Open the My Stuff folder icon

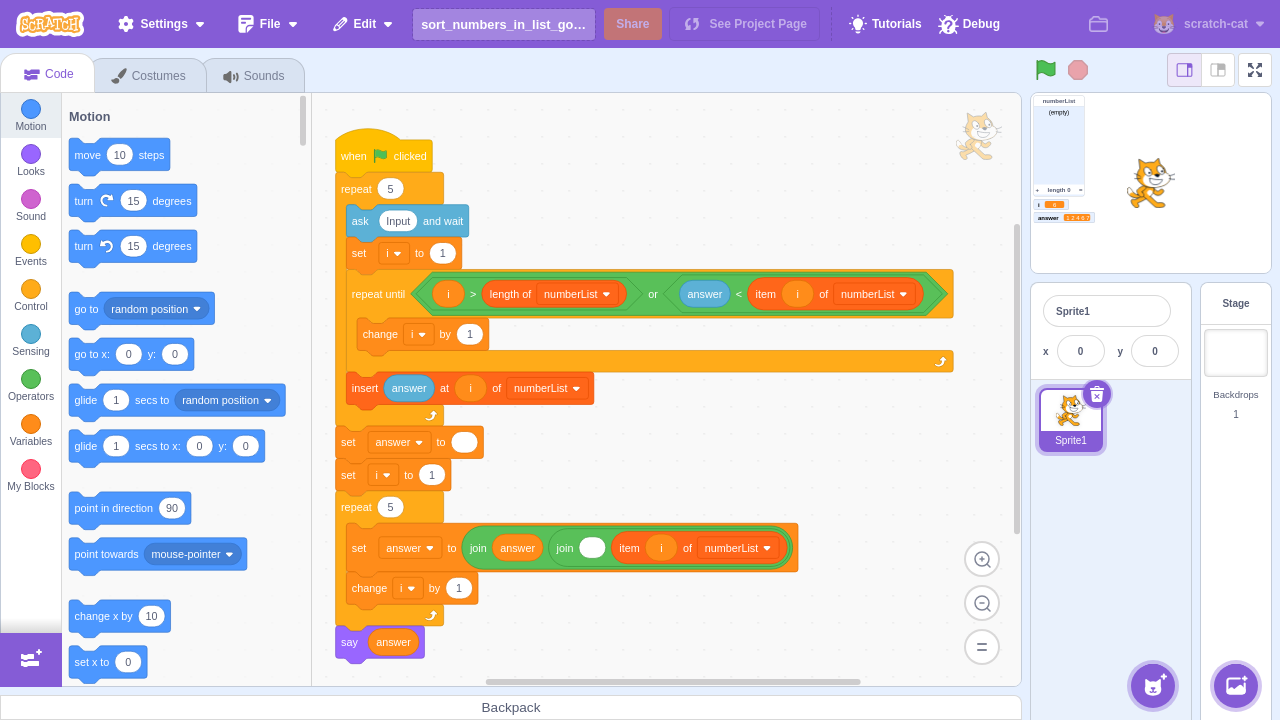[1098, 24]
